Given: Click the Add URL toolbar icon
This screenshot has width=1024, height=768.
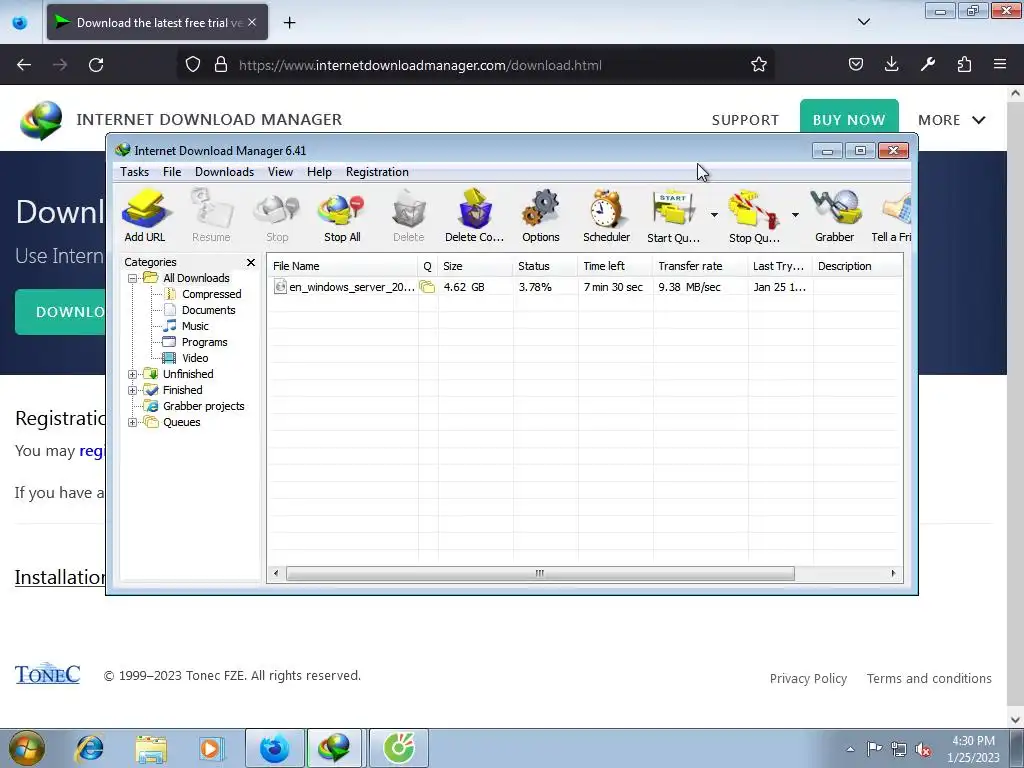Looking at the screenshot, I should [x=145, y=216].
